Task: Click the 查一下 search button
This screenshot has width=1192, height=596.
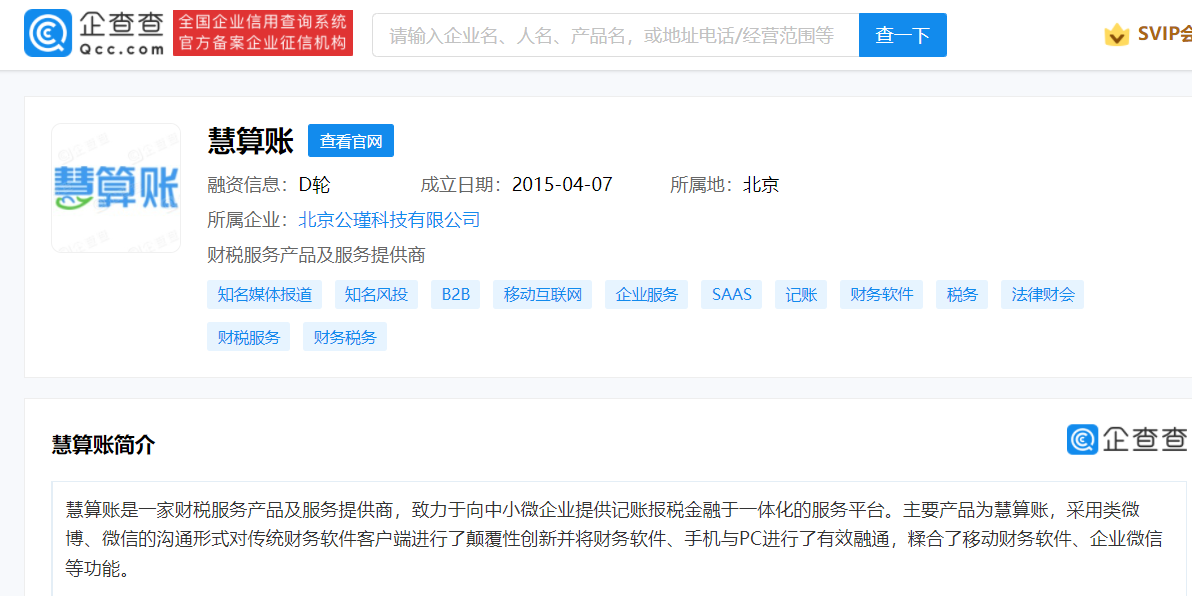Action: coord(902,35)
